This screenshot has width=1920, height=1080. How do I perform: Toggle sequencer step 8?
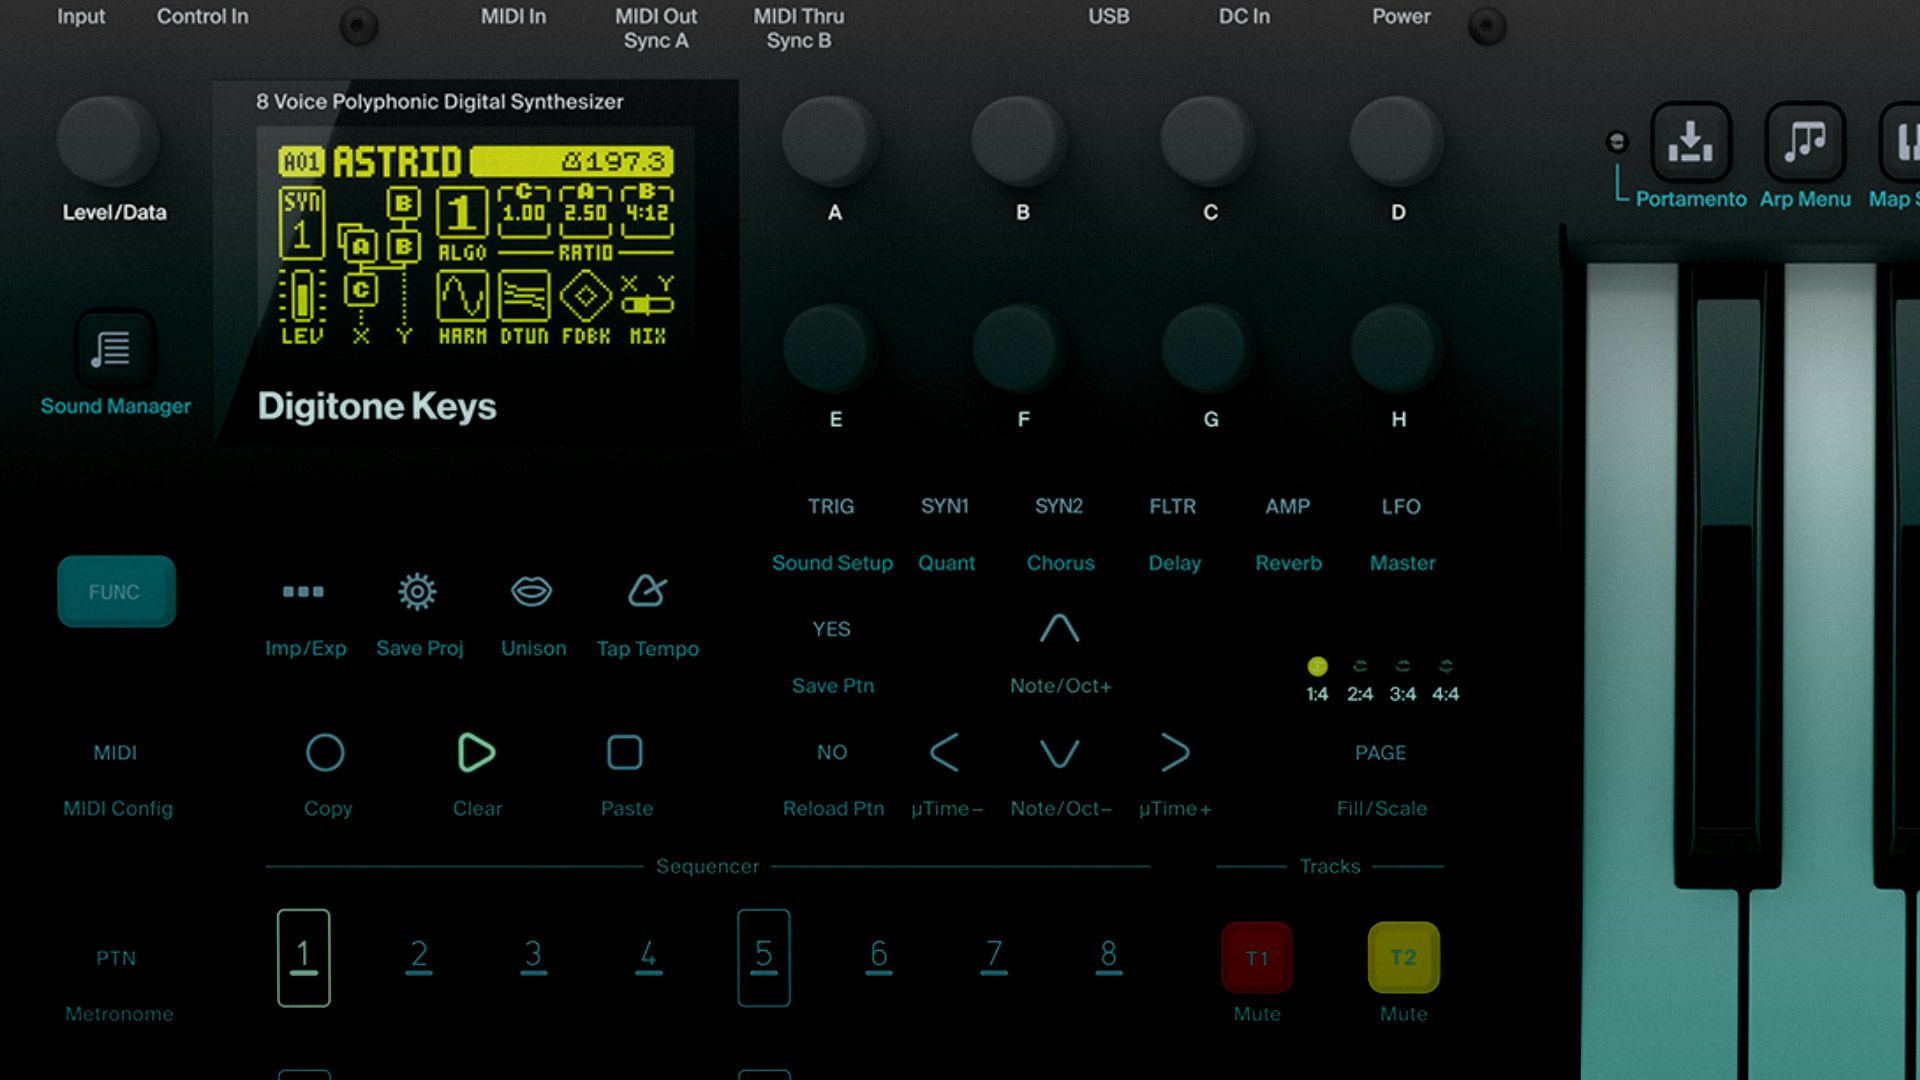click(1109, 957)
